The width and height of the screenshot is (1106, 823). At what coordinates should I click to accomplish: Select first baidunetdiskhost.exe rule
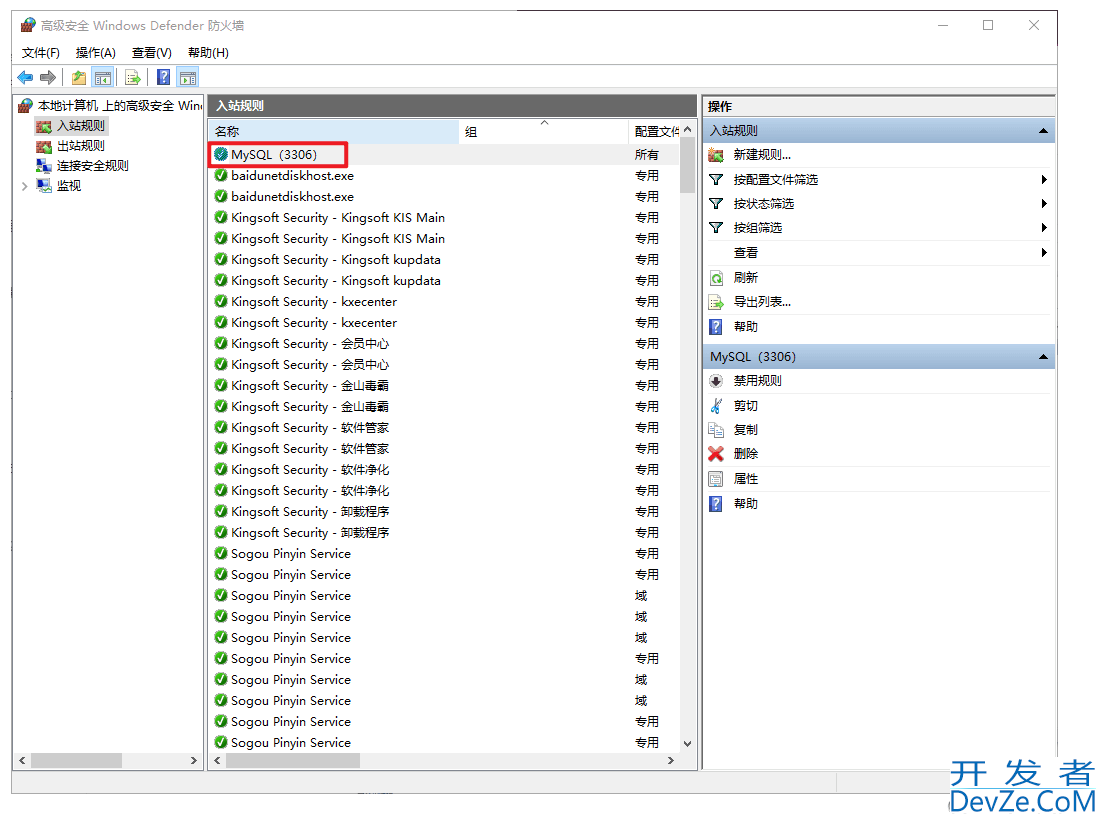coord(444,176)
